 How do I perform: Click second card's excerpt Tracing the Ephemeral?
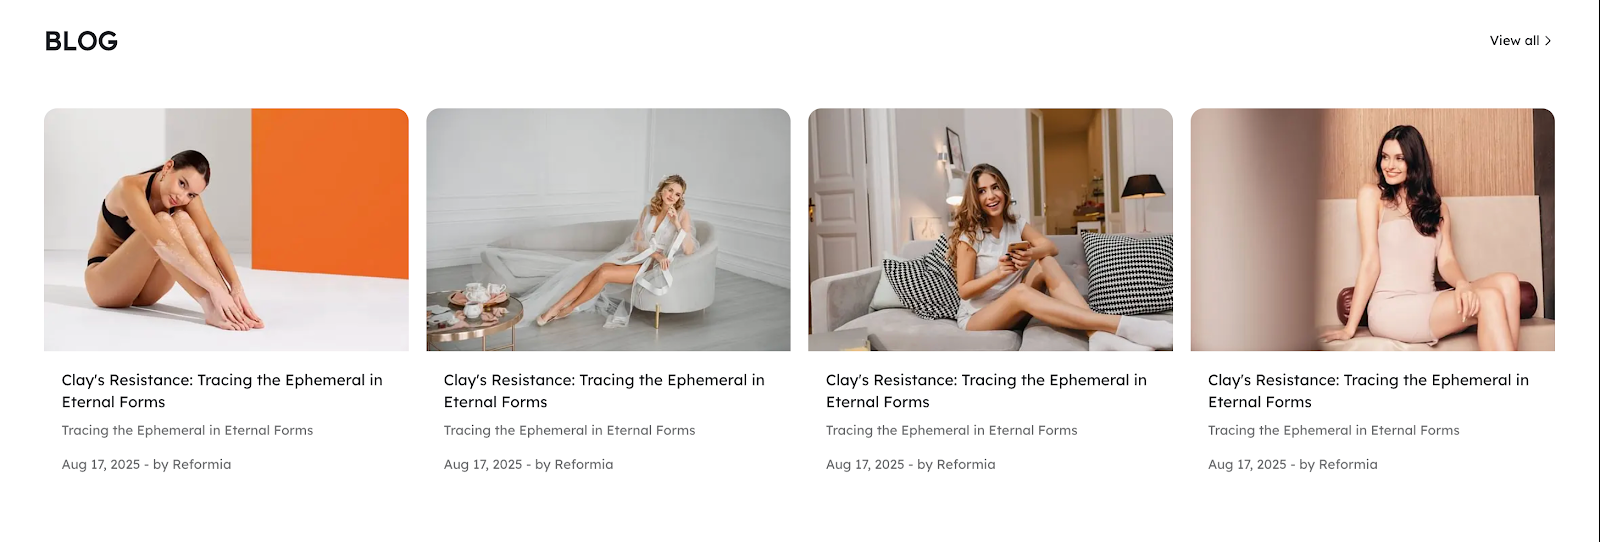(x=569, y=430)
